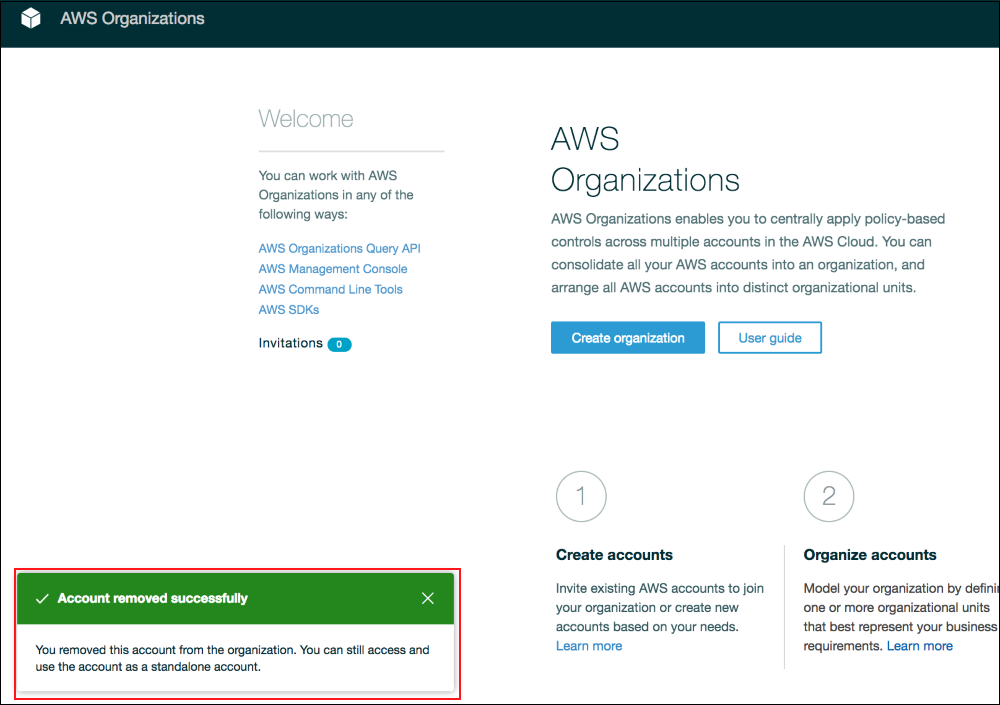Click the Create accounts heading
The width and height of the screenshot is (1000, 705).
614,555
